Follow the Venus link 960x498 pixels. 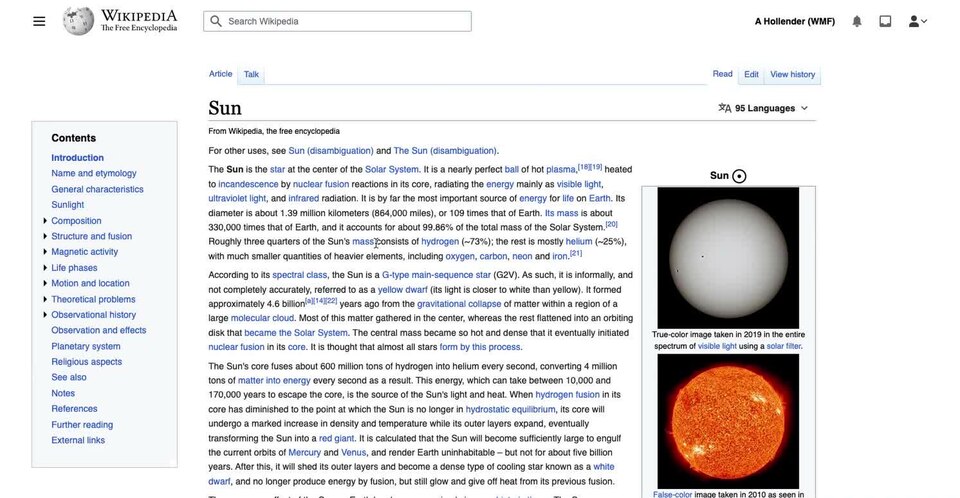353,453
